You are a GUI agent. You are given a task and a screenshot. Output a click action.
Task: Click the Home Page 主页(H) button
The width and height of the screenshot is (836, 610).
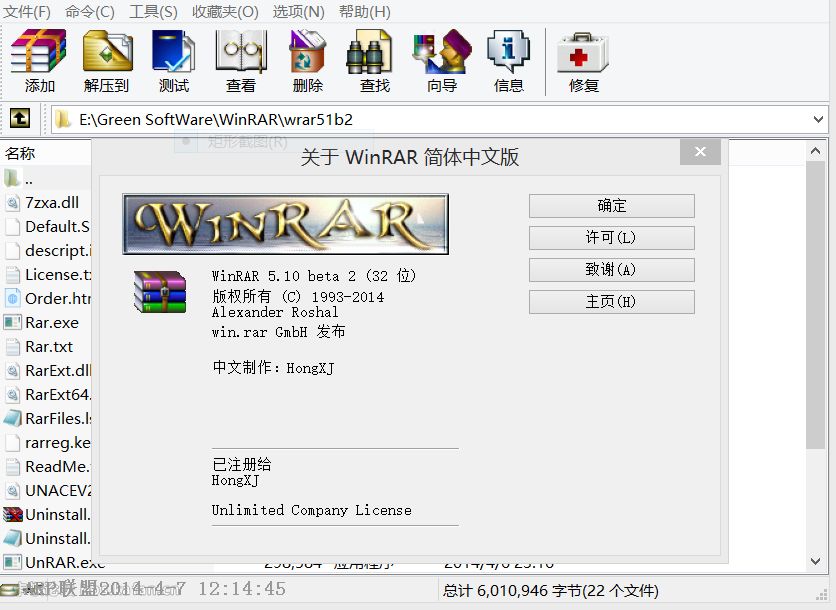point(612,302)
